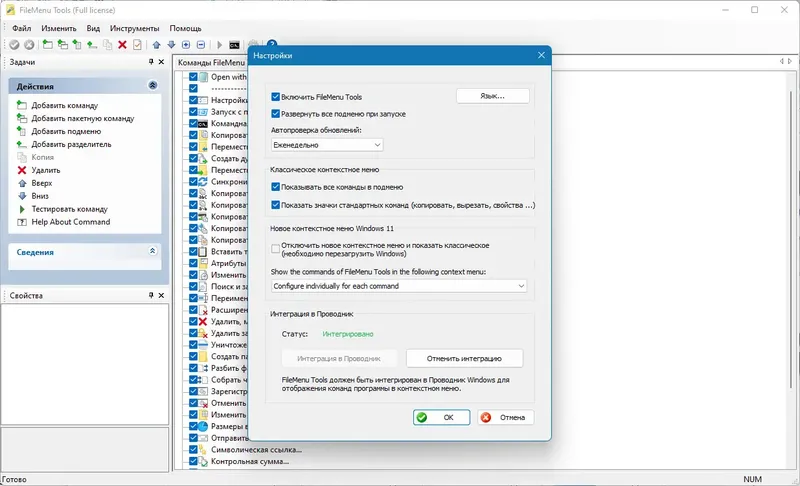
Task: Uncheck Показывать все команды в подменю
Action: pyautogui.click(x=276, y=187)
